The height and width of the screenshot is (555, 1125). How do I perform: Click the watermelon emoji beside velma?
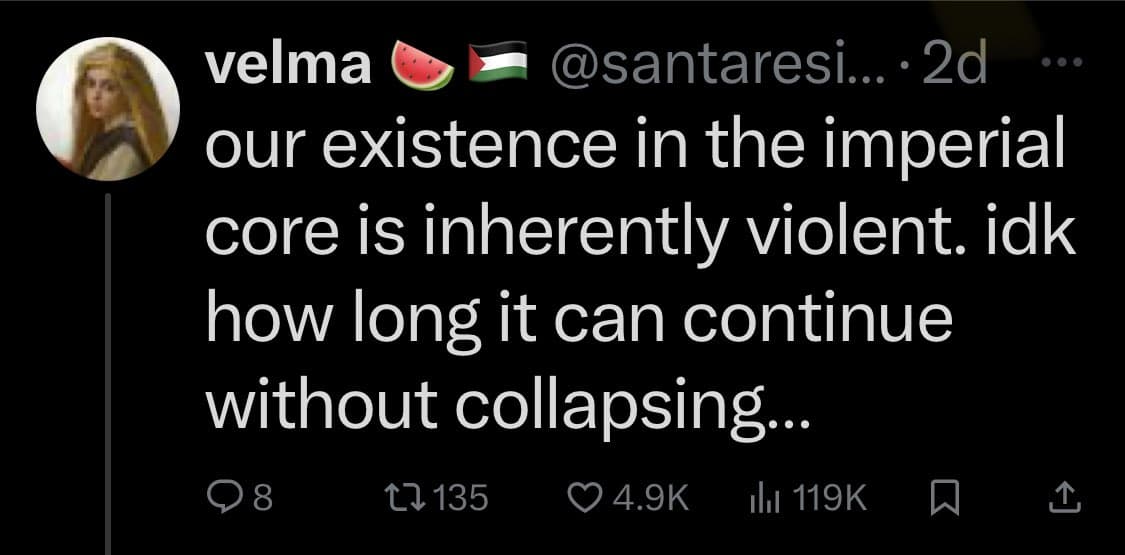tap(416, 68)
